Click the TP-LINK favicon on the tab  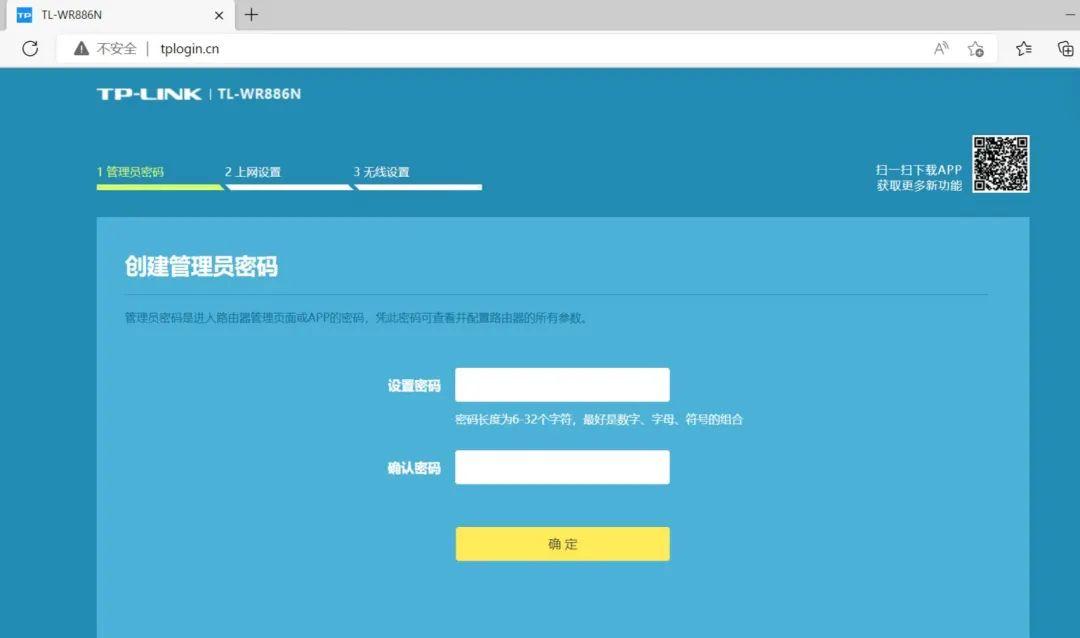tap(24, 15)
